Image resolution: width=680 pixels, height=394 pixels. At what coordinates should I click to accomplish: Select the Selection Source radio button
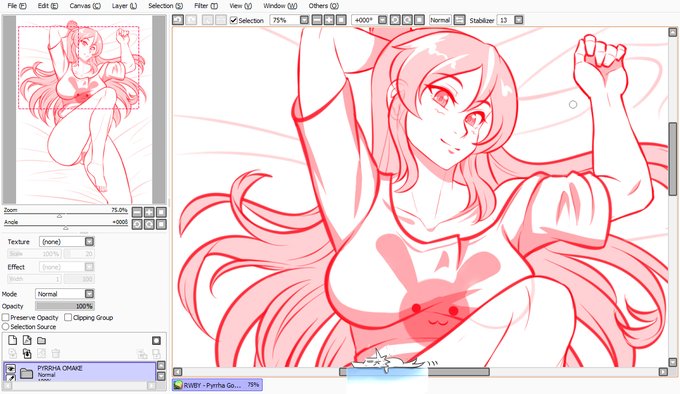click(6, 326)
